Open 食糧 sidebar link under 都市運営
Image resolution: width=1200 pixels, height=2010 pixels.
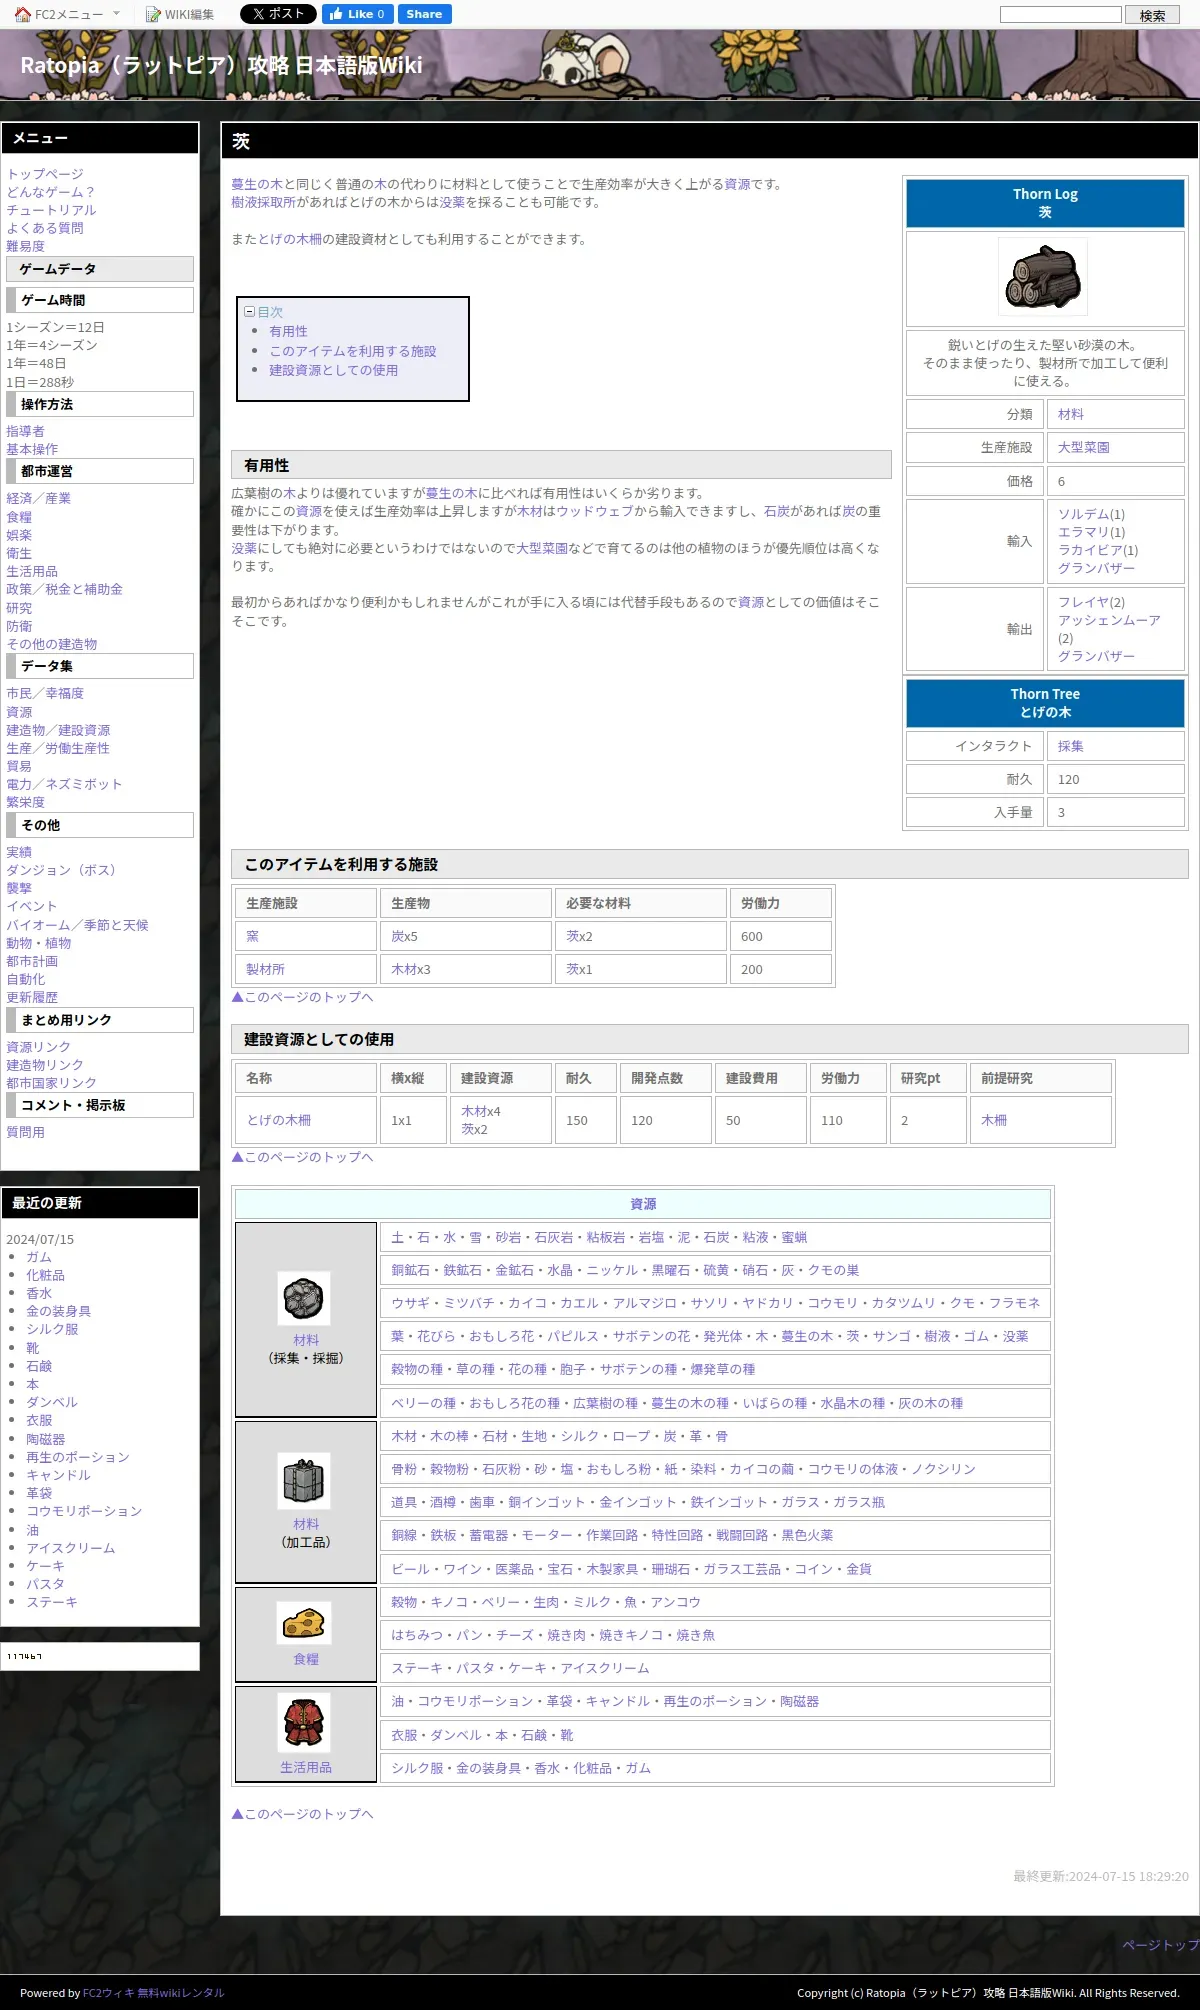[19, 517]
